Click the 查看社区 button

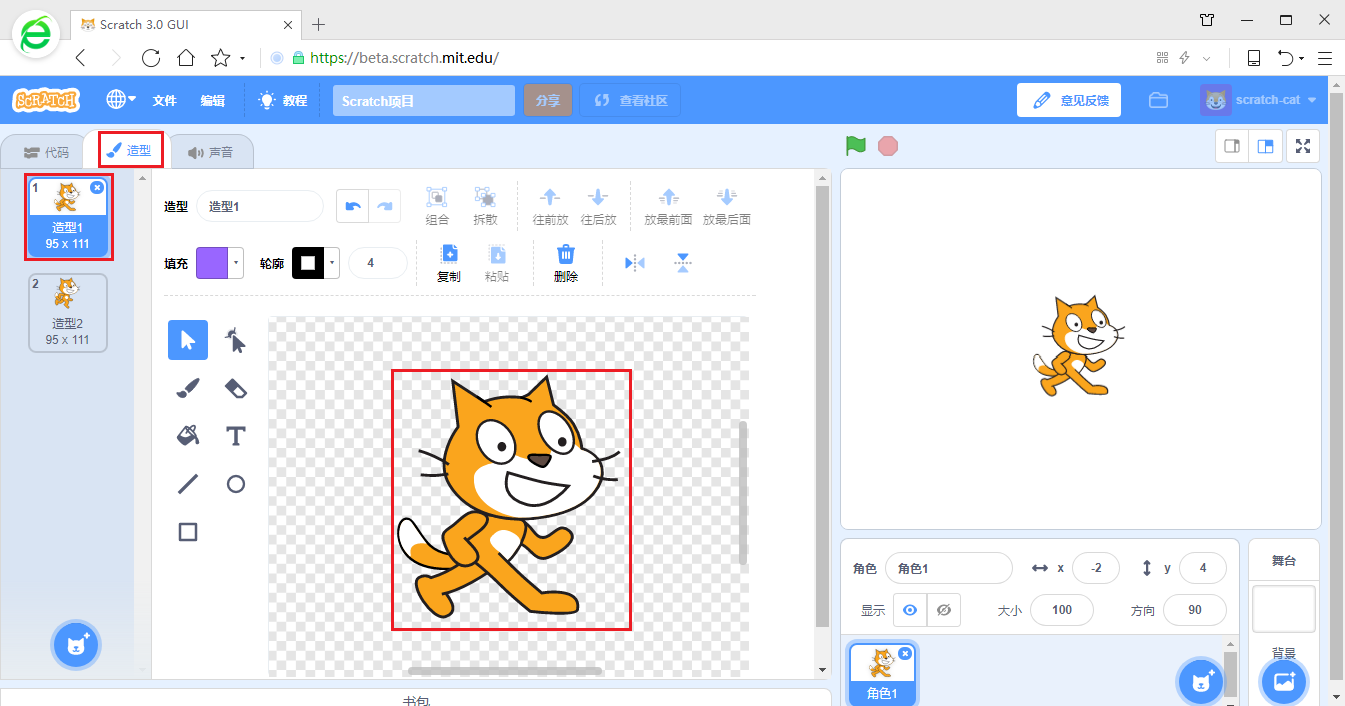[630, 100]
